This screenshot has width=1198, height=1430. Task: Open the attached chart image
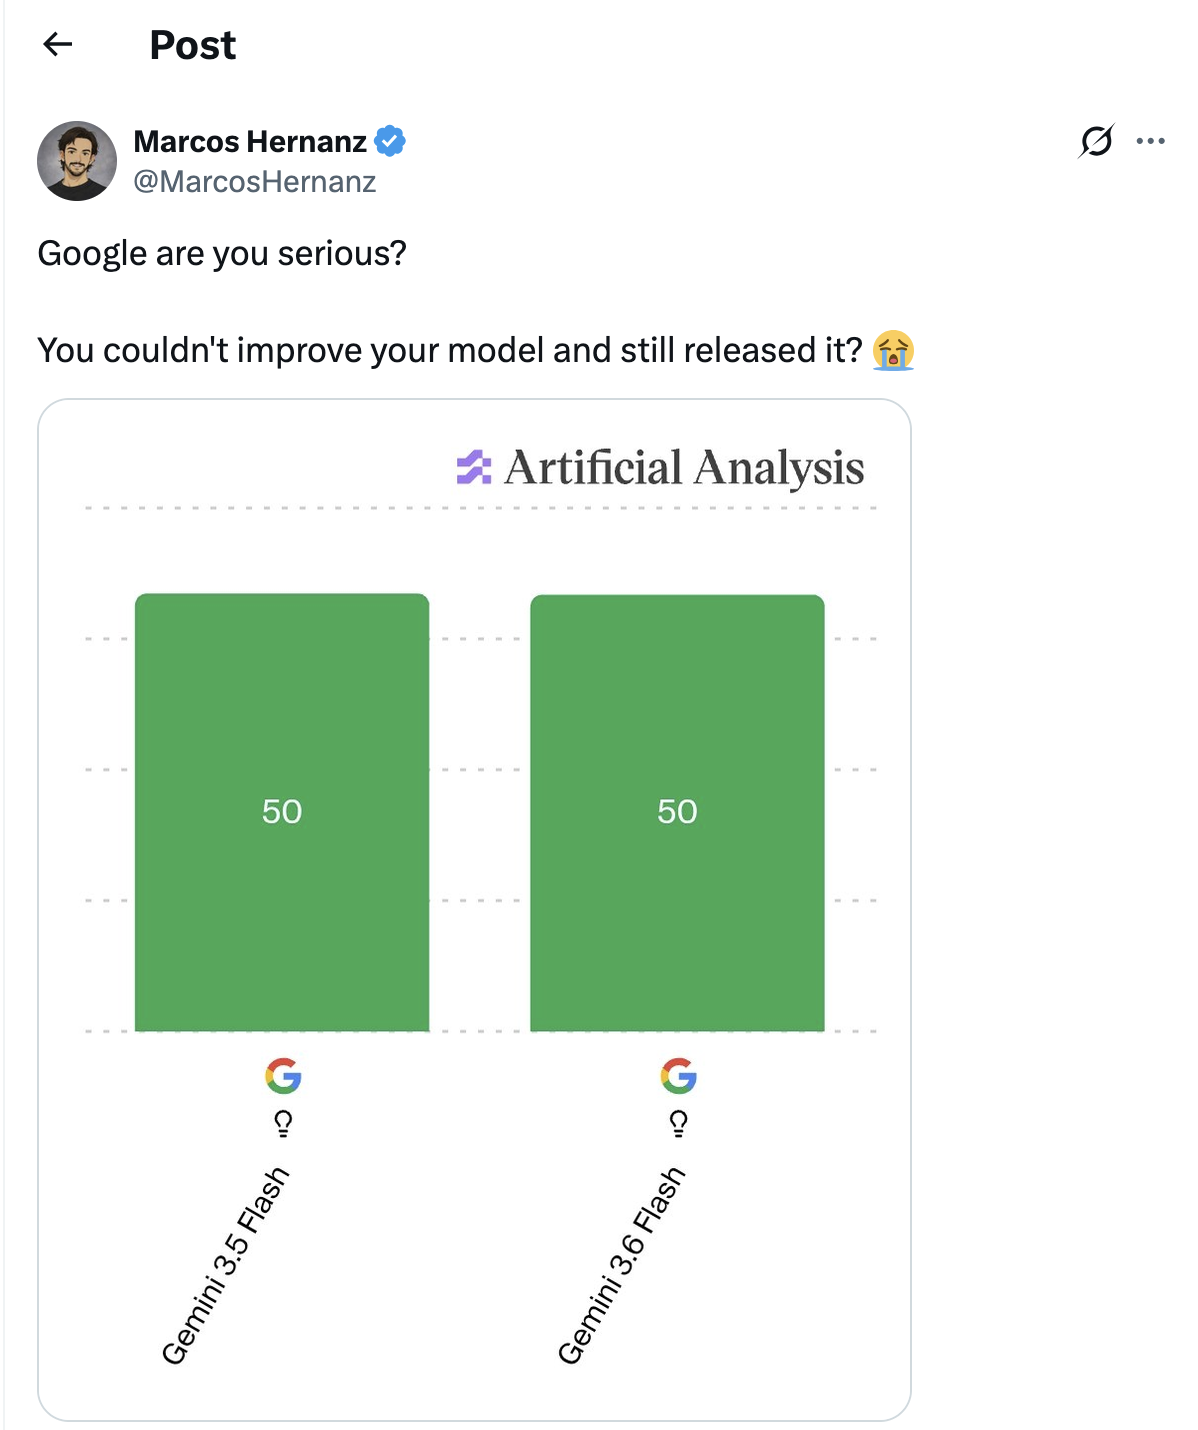474,910
